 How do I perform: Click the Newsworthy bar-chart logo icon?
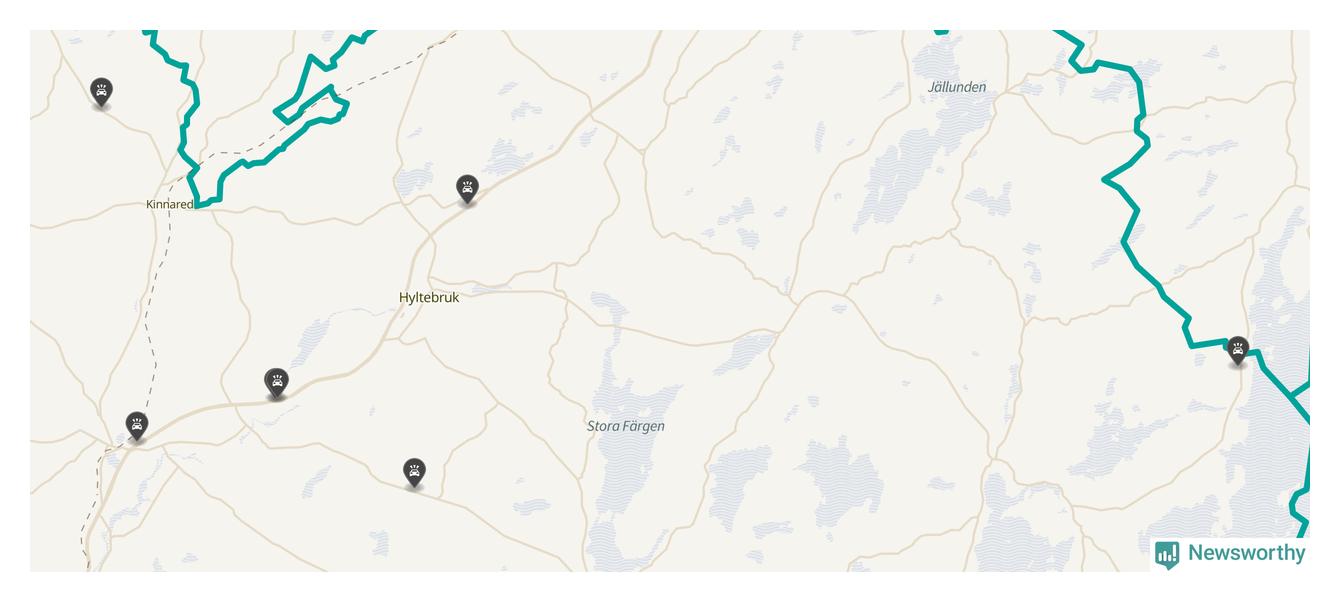[x=1167, y=554]
